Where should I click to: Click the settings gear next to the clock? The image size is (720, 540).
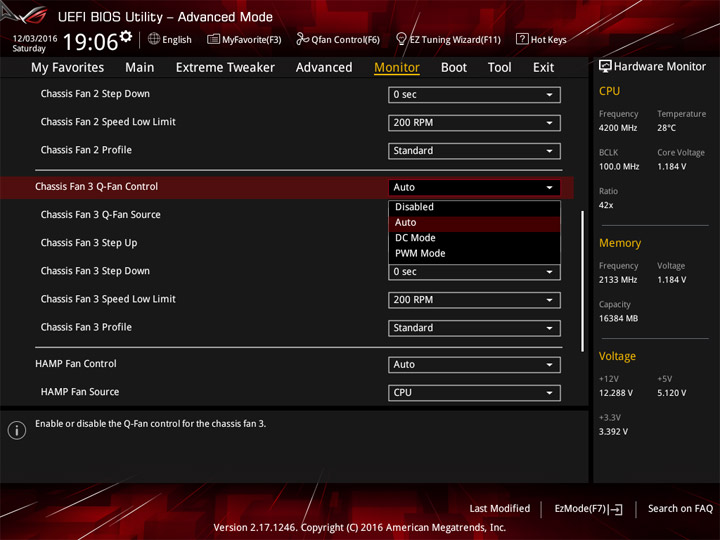pyautogui.click(x=126, y=36)
